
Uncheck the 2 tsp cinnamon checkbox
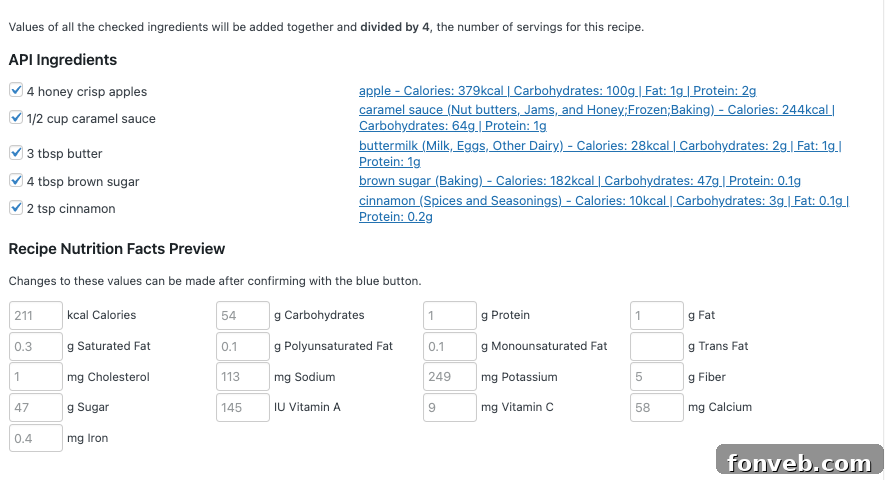(16, 208)
